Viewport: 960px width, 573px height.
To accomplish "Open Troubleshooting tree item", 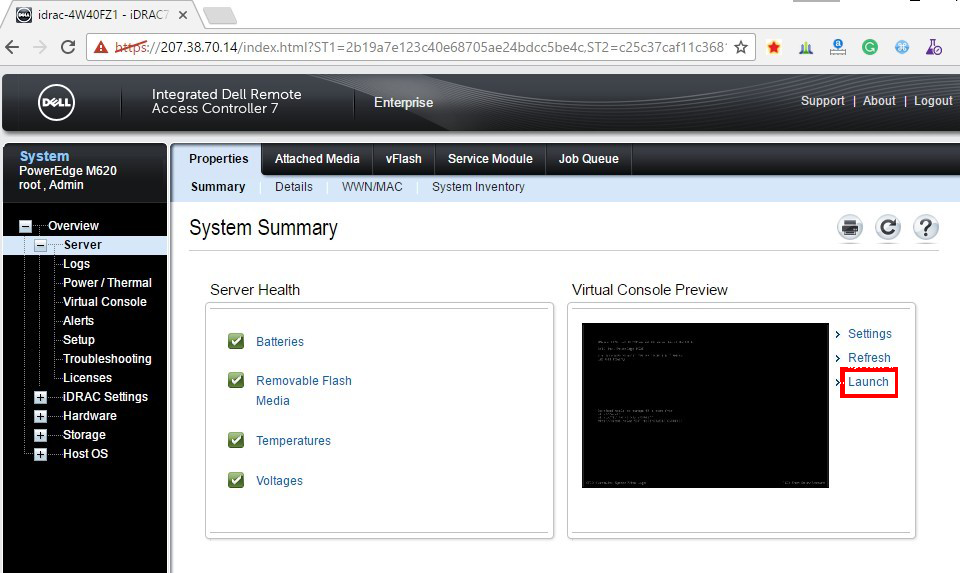I will (107, 359).
